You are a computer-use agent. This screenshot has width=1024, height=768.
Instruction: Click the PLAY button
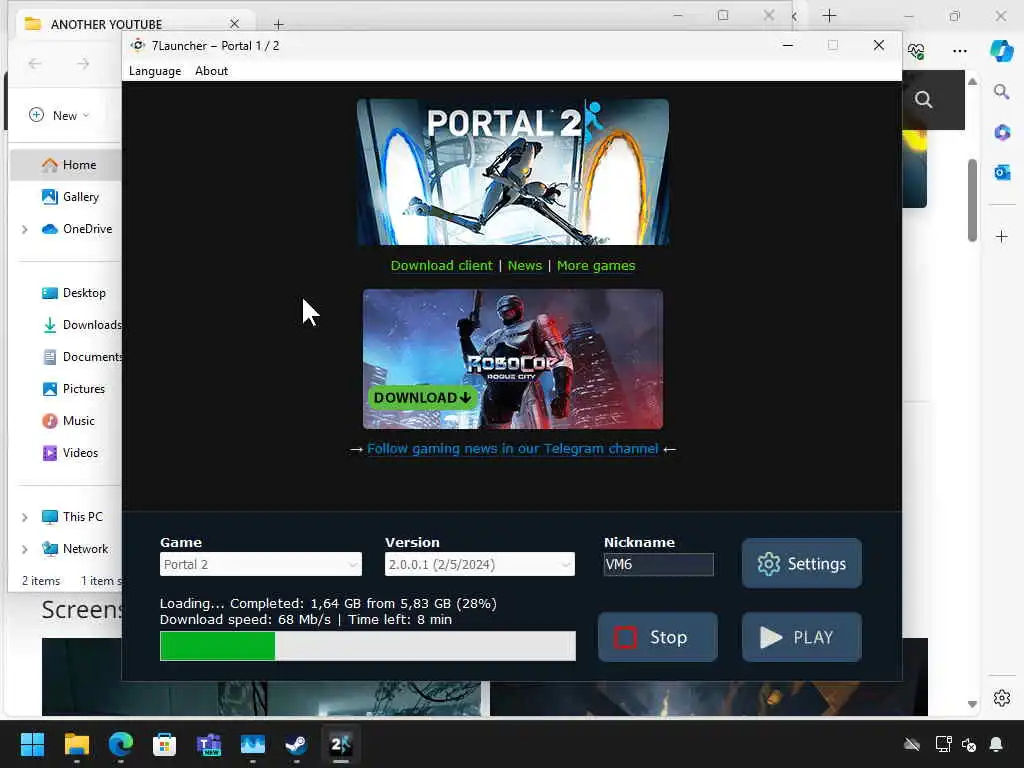pyautogui.click(x=801, y=637)
